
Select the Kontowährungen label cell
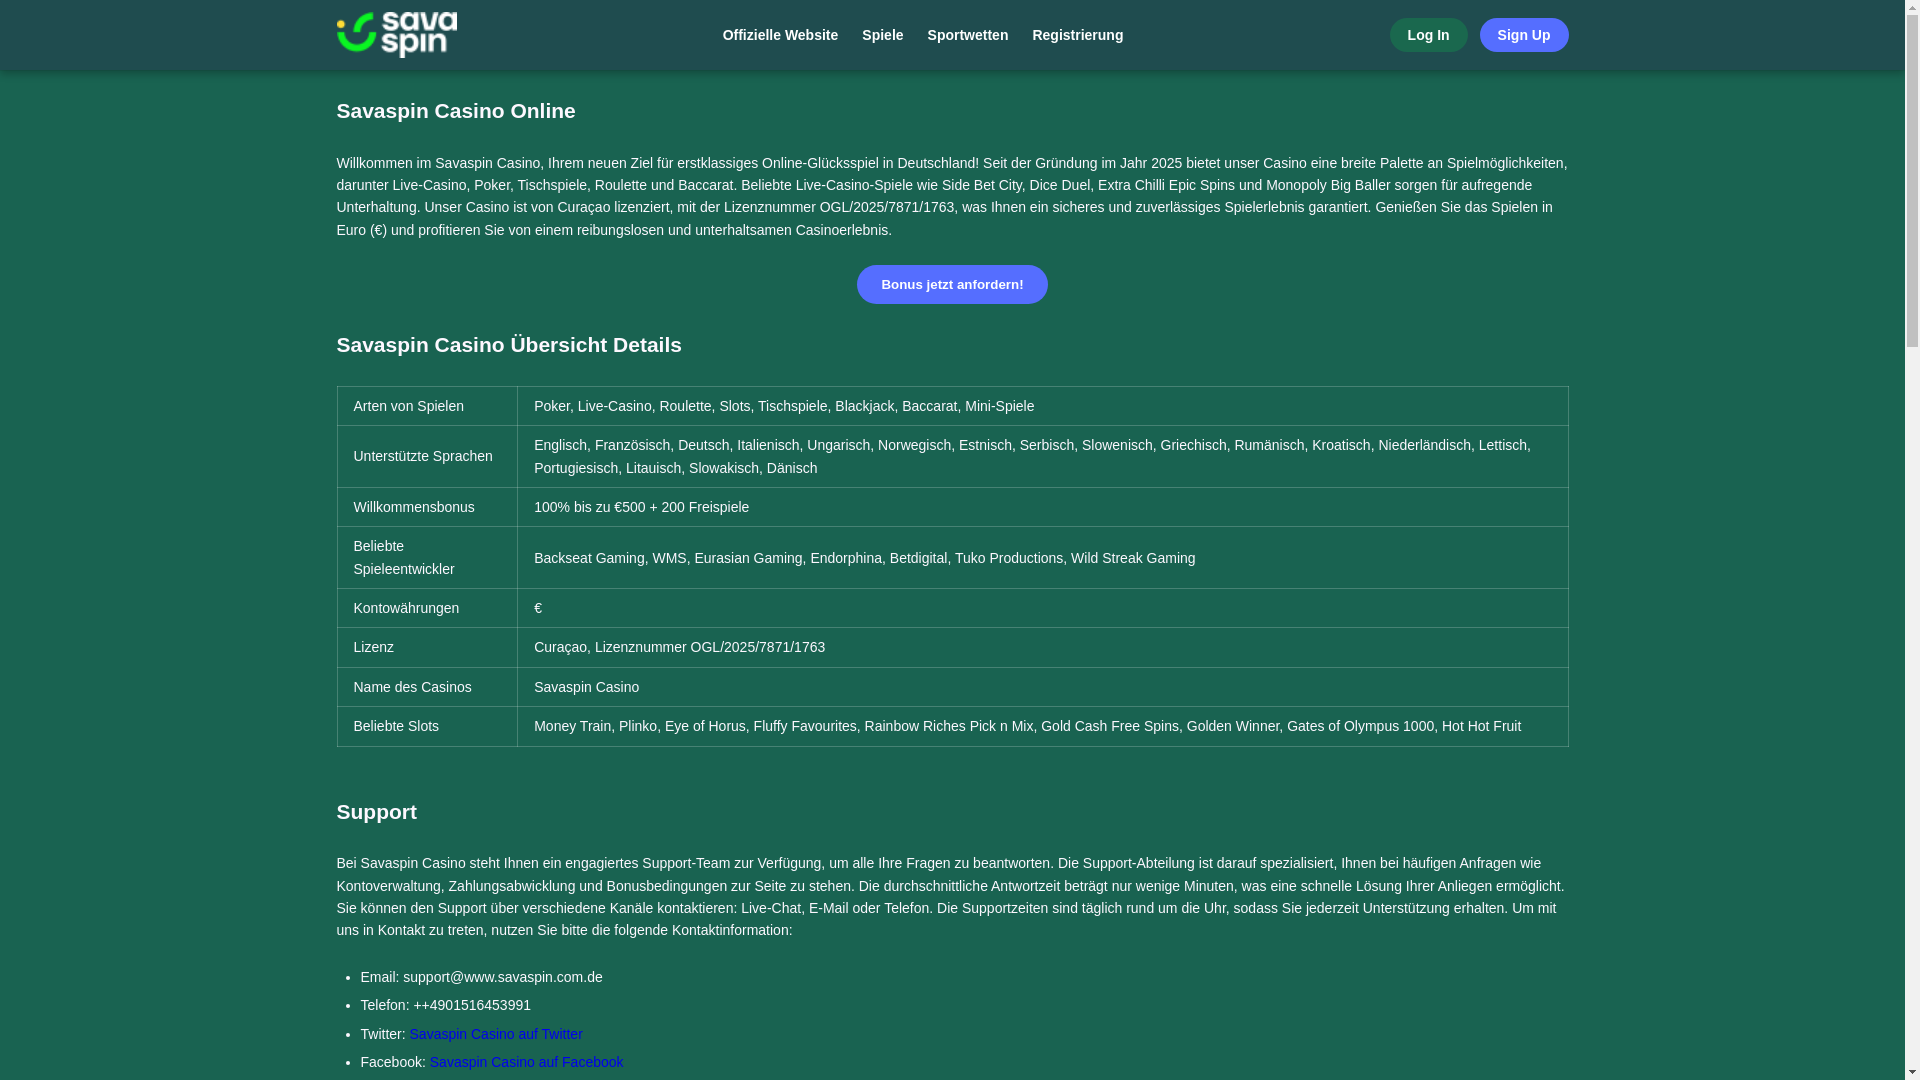click(x=427, y=608)
